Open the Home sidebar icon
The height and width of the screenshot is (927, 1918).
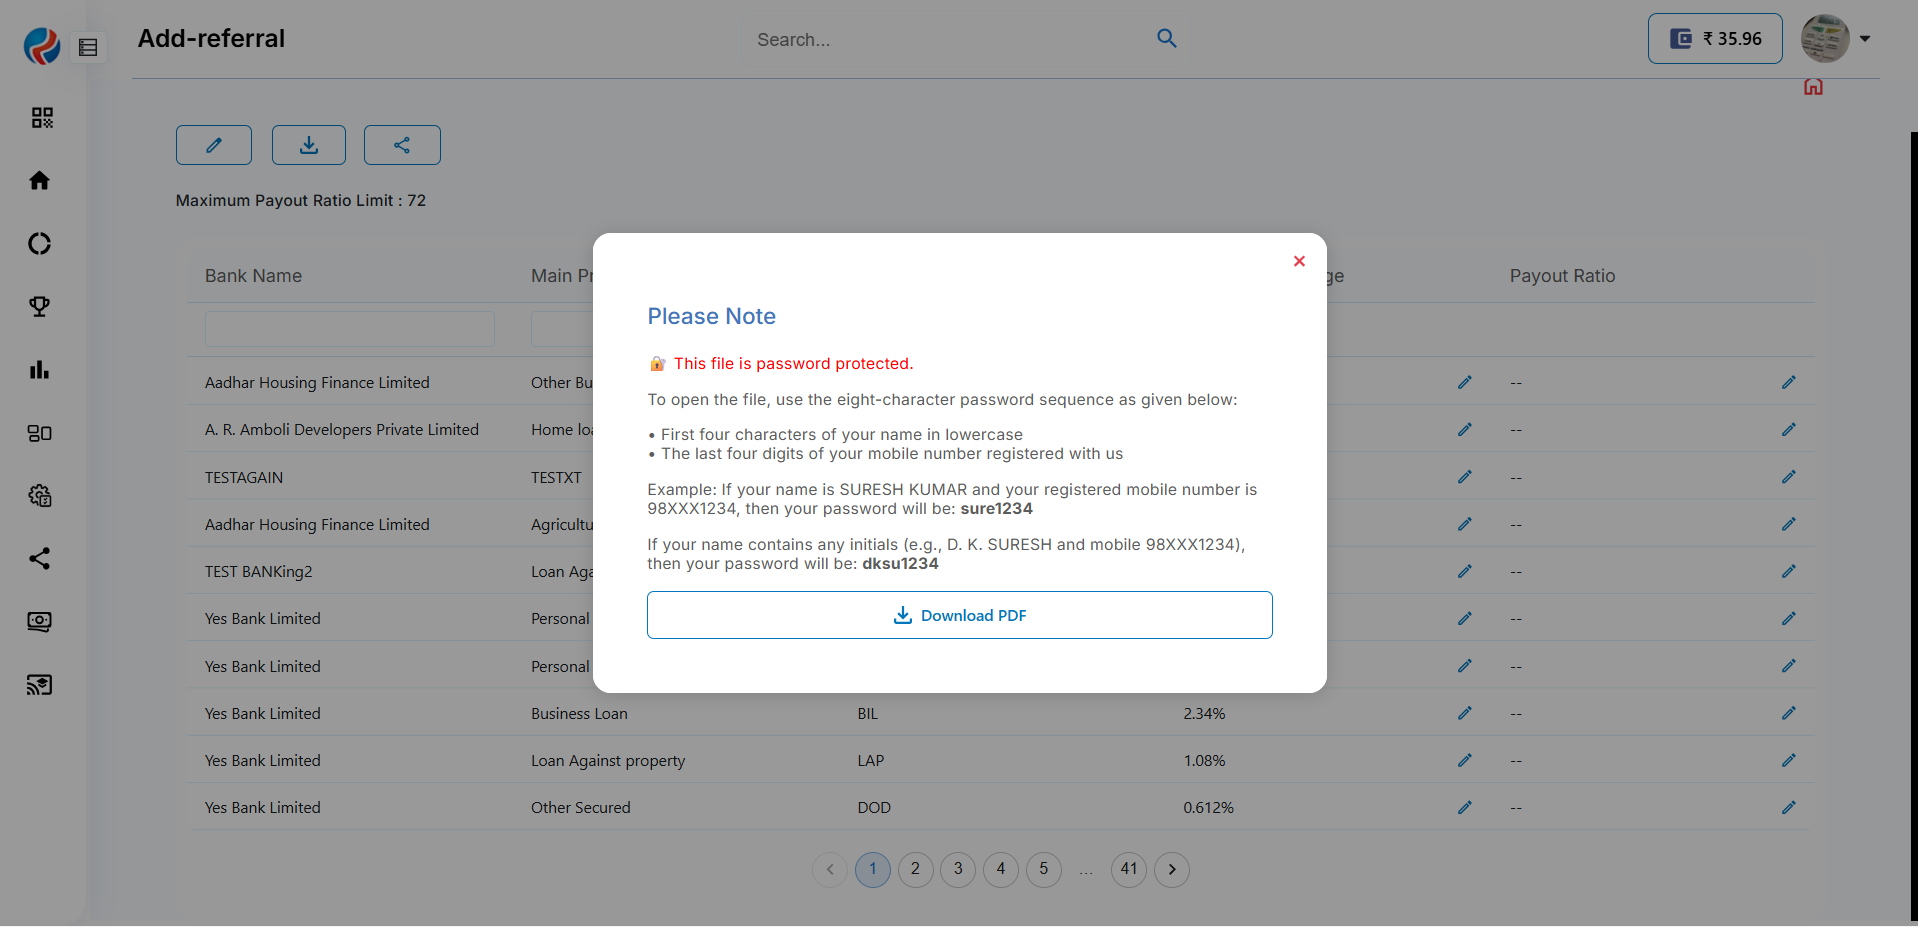(40, 181)
